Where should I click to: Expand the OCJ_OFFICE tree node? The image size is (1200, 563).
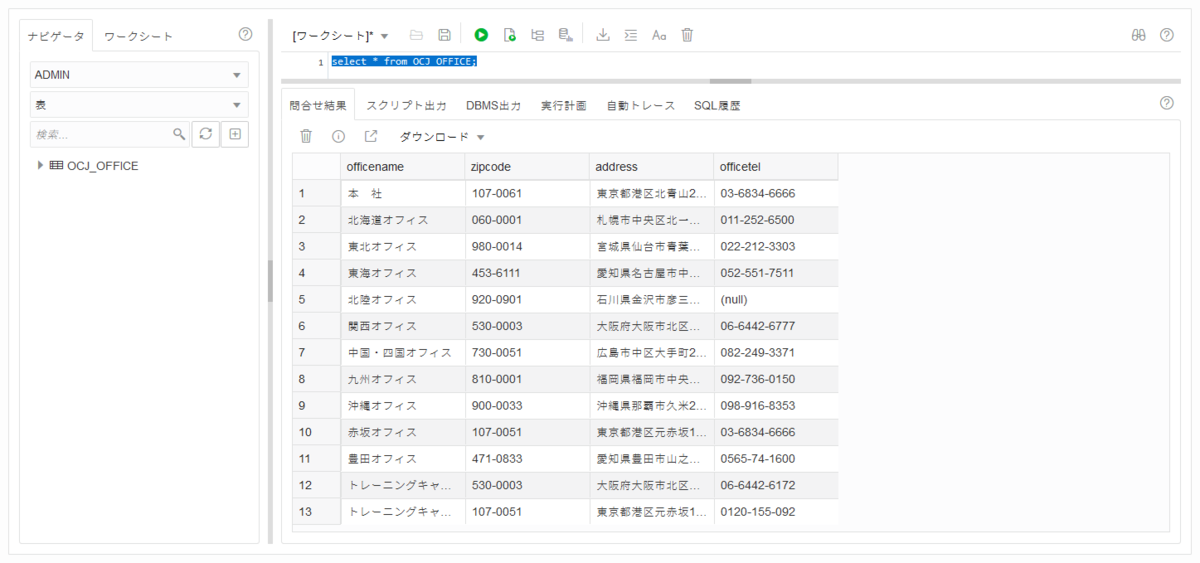[x=40, y=166]
